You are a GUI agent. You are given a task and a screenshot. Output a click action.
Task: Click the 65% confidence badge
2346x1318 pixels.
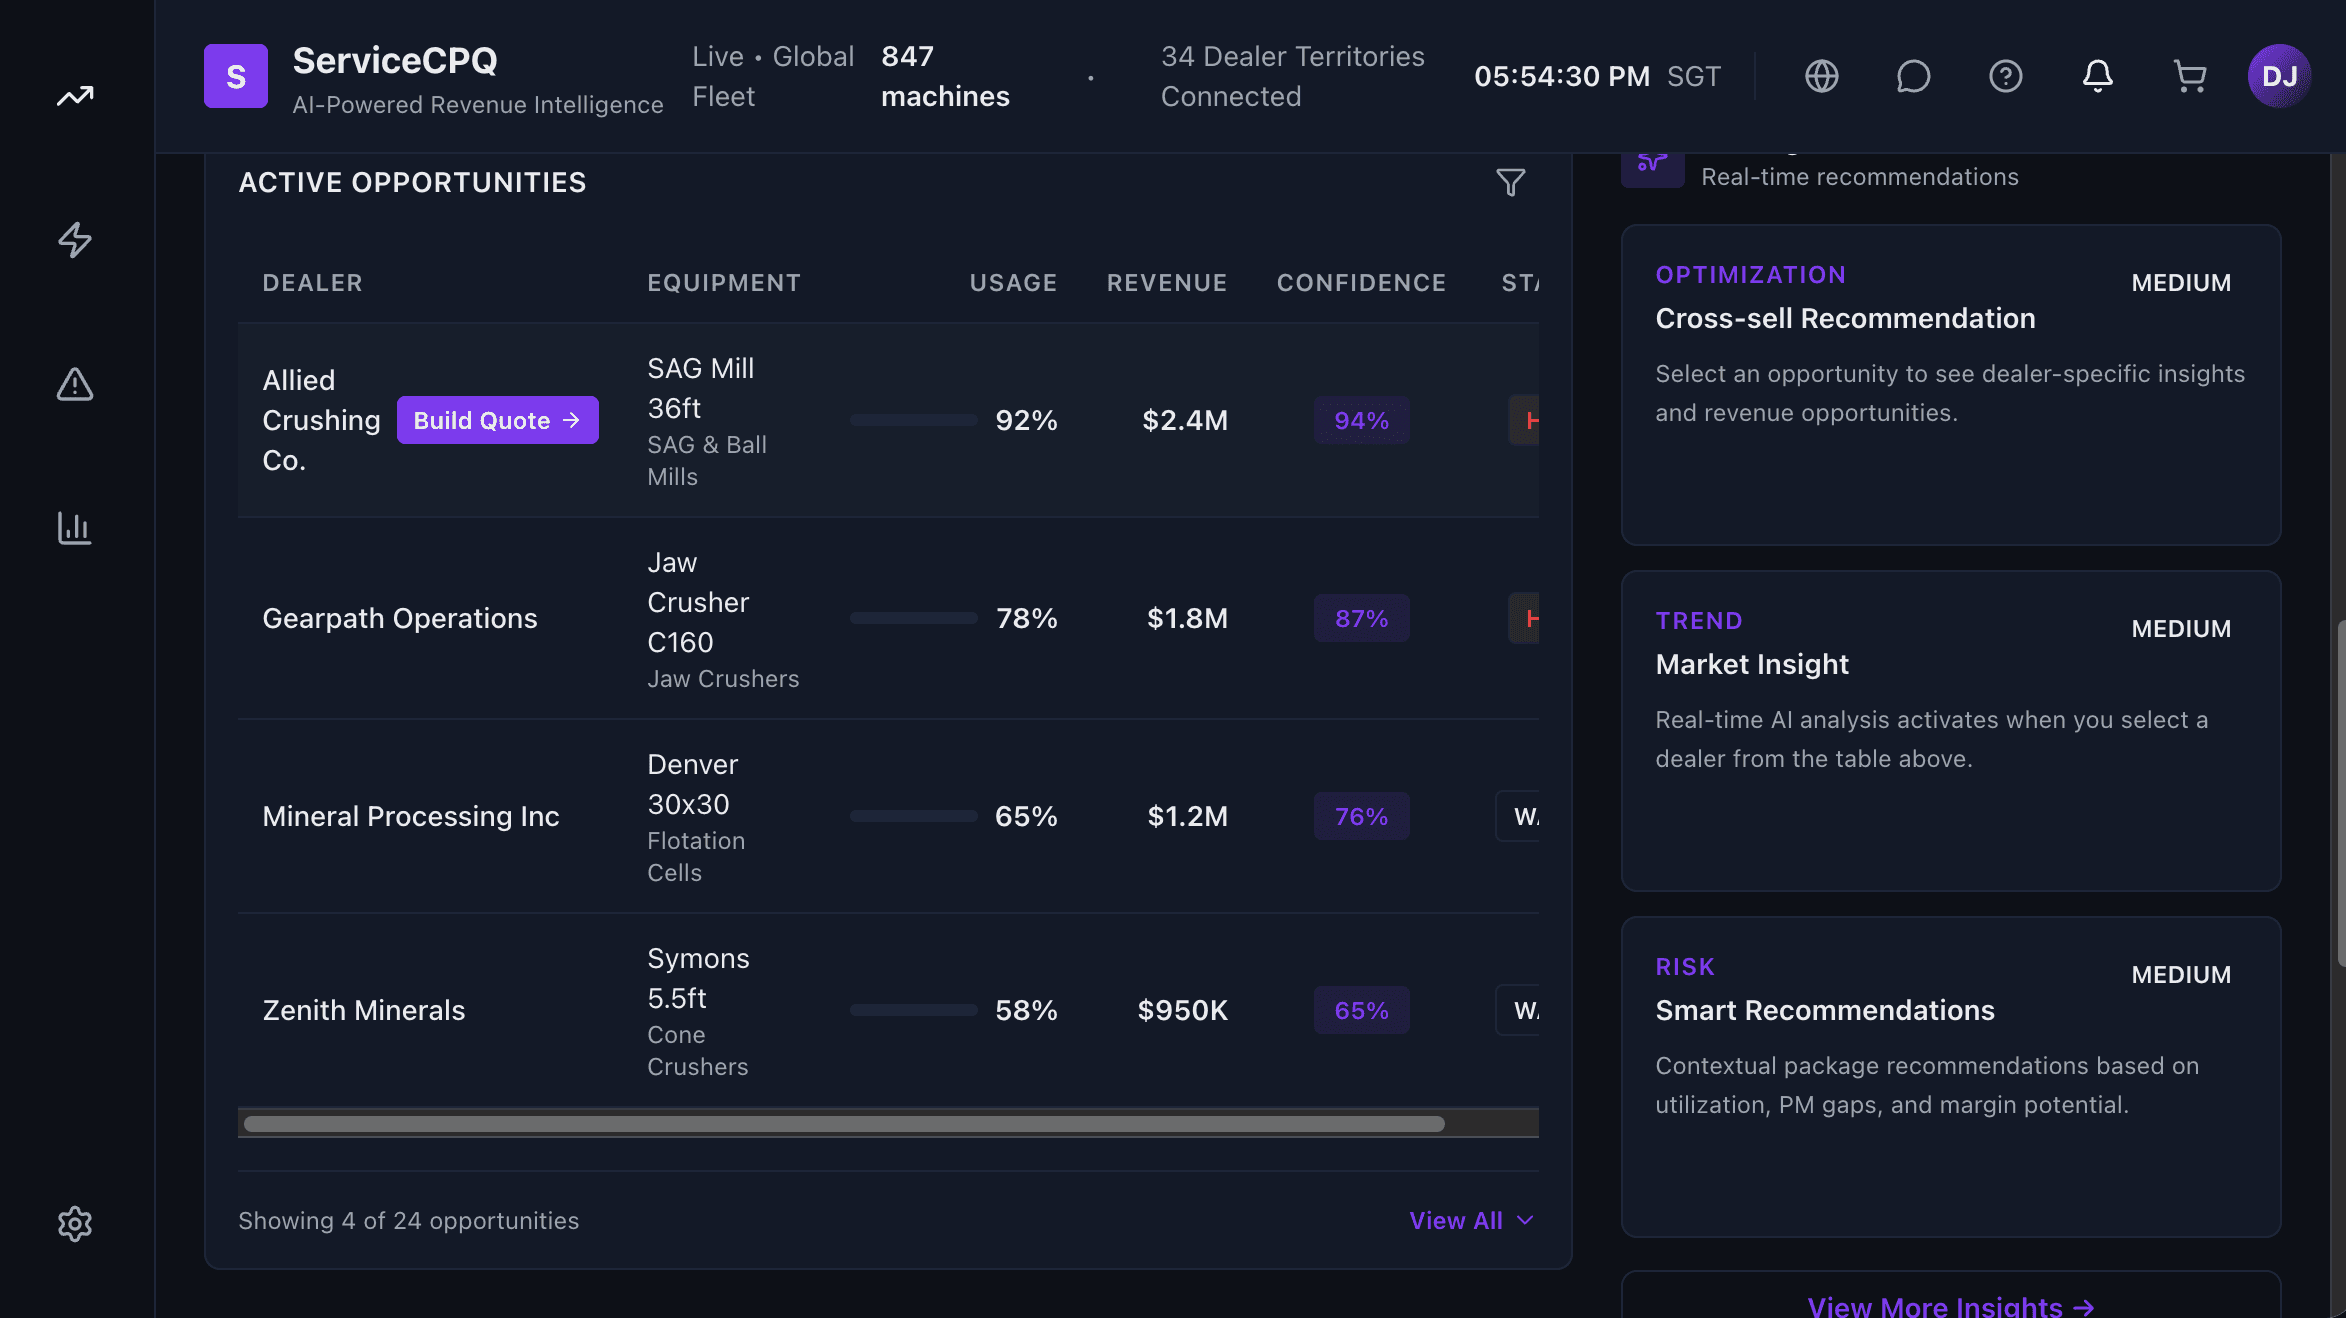tap(1361, 1010)
